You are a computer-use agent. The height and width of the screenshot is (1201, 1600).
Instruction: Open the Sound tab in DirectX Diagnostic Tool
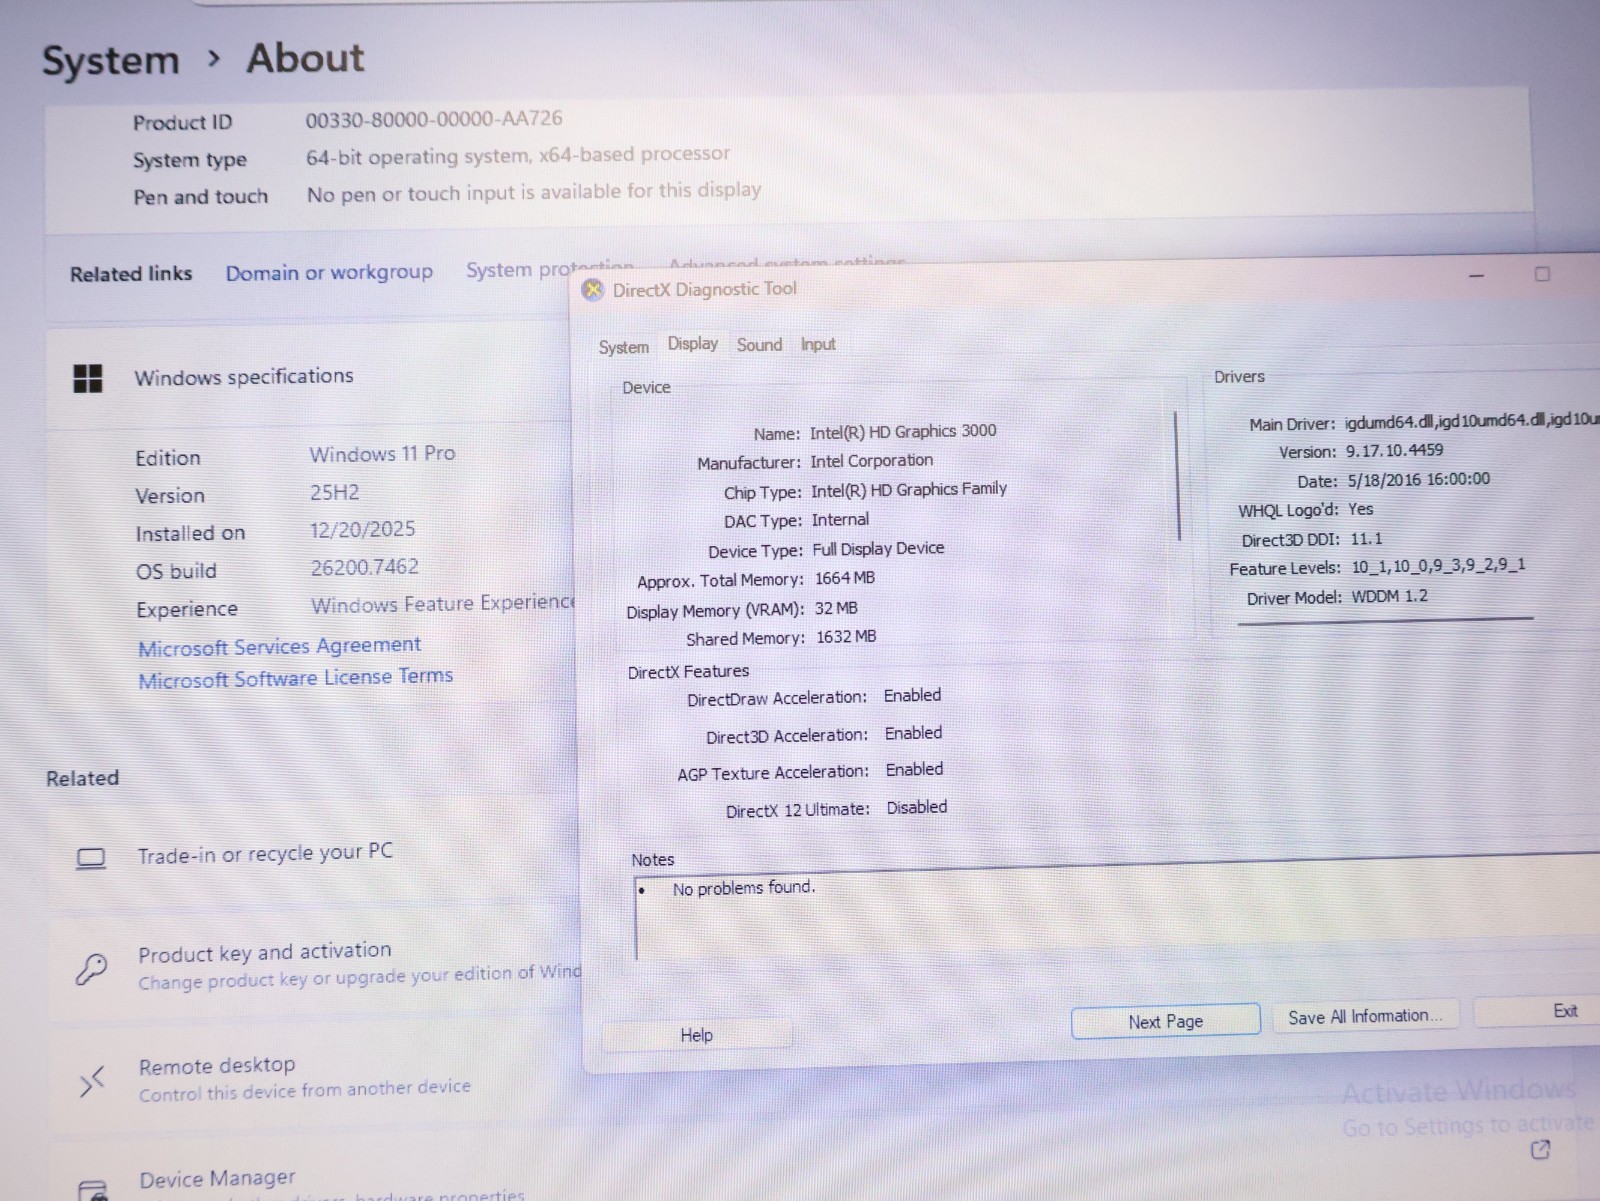(x=759, y=344)
